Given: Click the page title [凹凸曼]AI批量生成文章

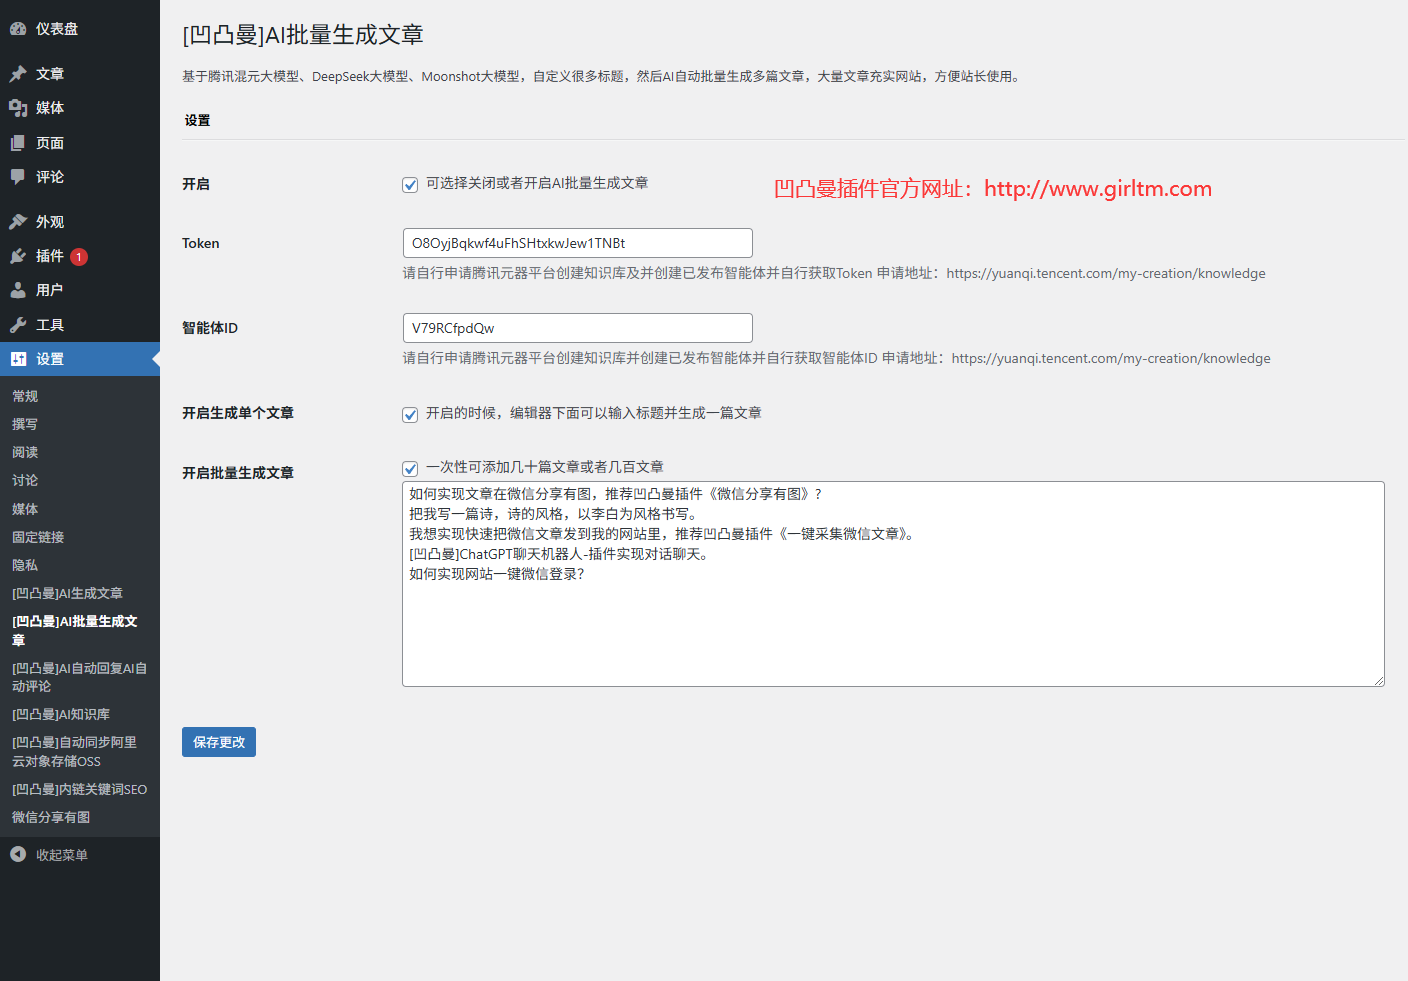Looking at the screenshot, I should tap(303, 35).
